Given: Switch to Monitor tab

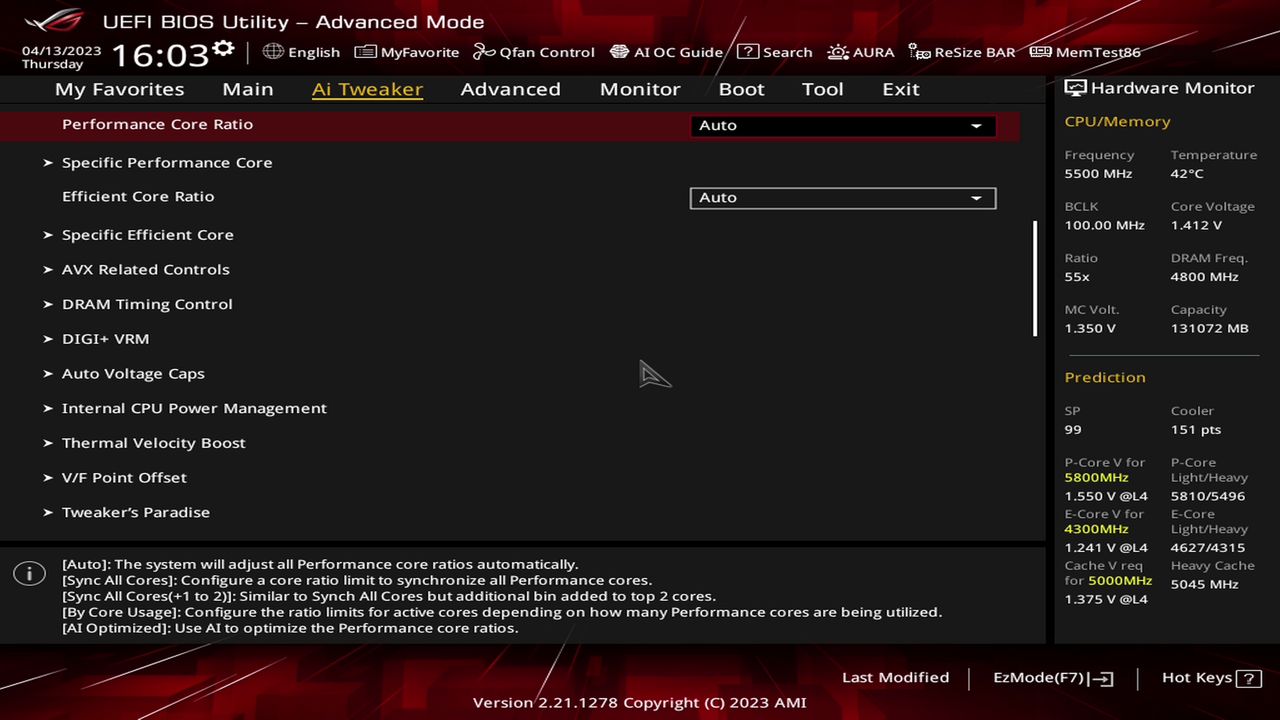Looking at the screenshot, I should click(x=640, y=89).
